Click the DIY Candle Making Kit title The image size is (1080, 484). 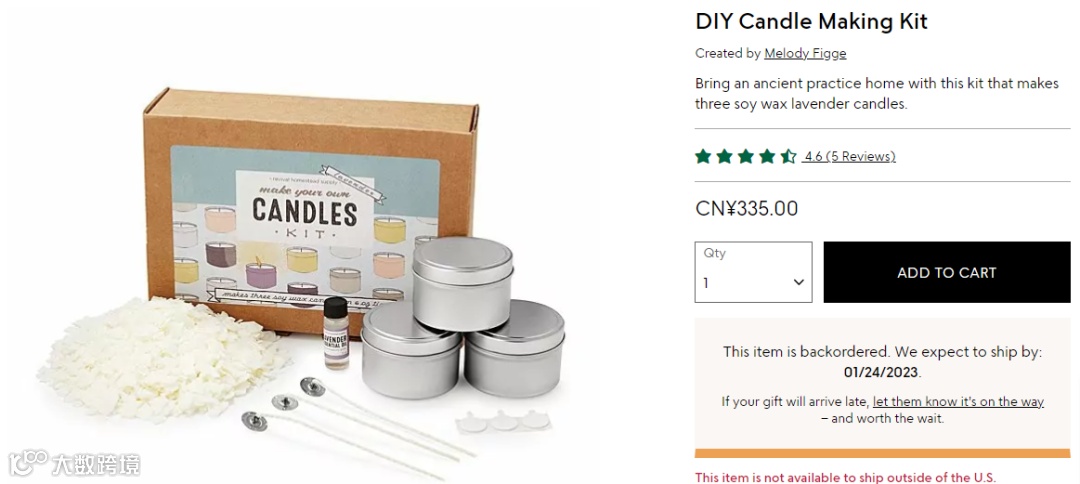click(x=811, y=21)
